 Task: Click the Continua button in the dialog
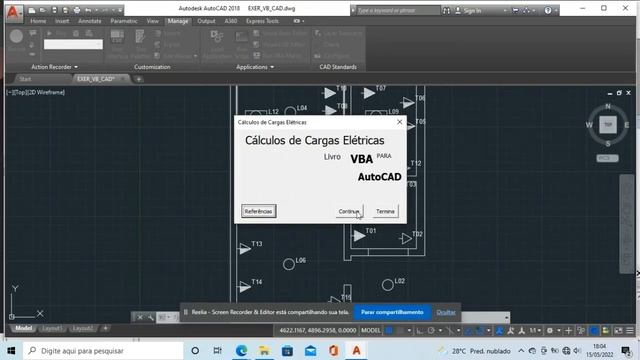pos(349,211)
